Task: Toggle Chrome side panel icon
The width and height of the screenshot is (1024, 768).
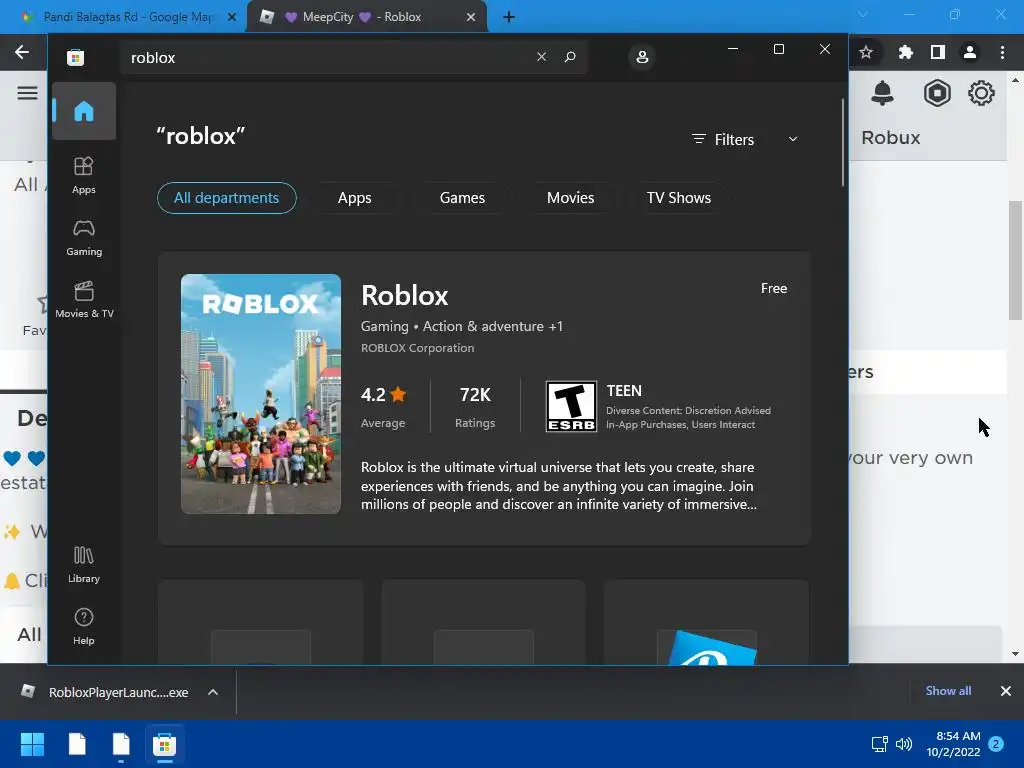Action: point(938,52)
